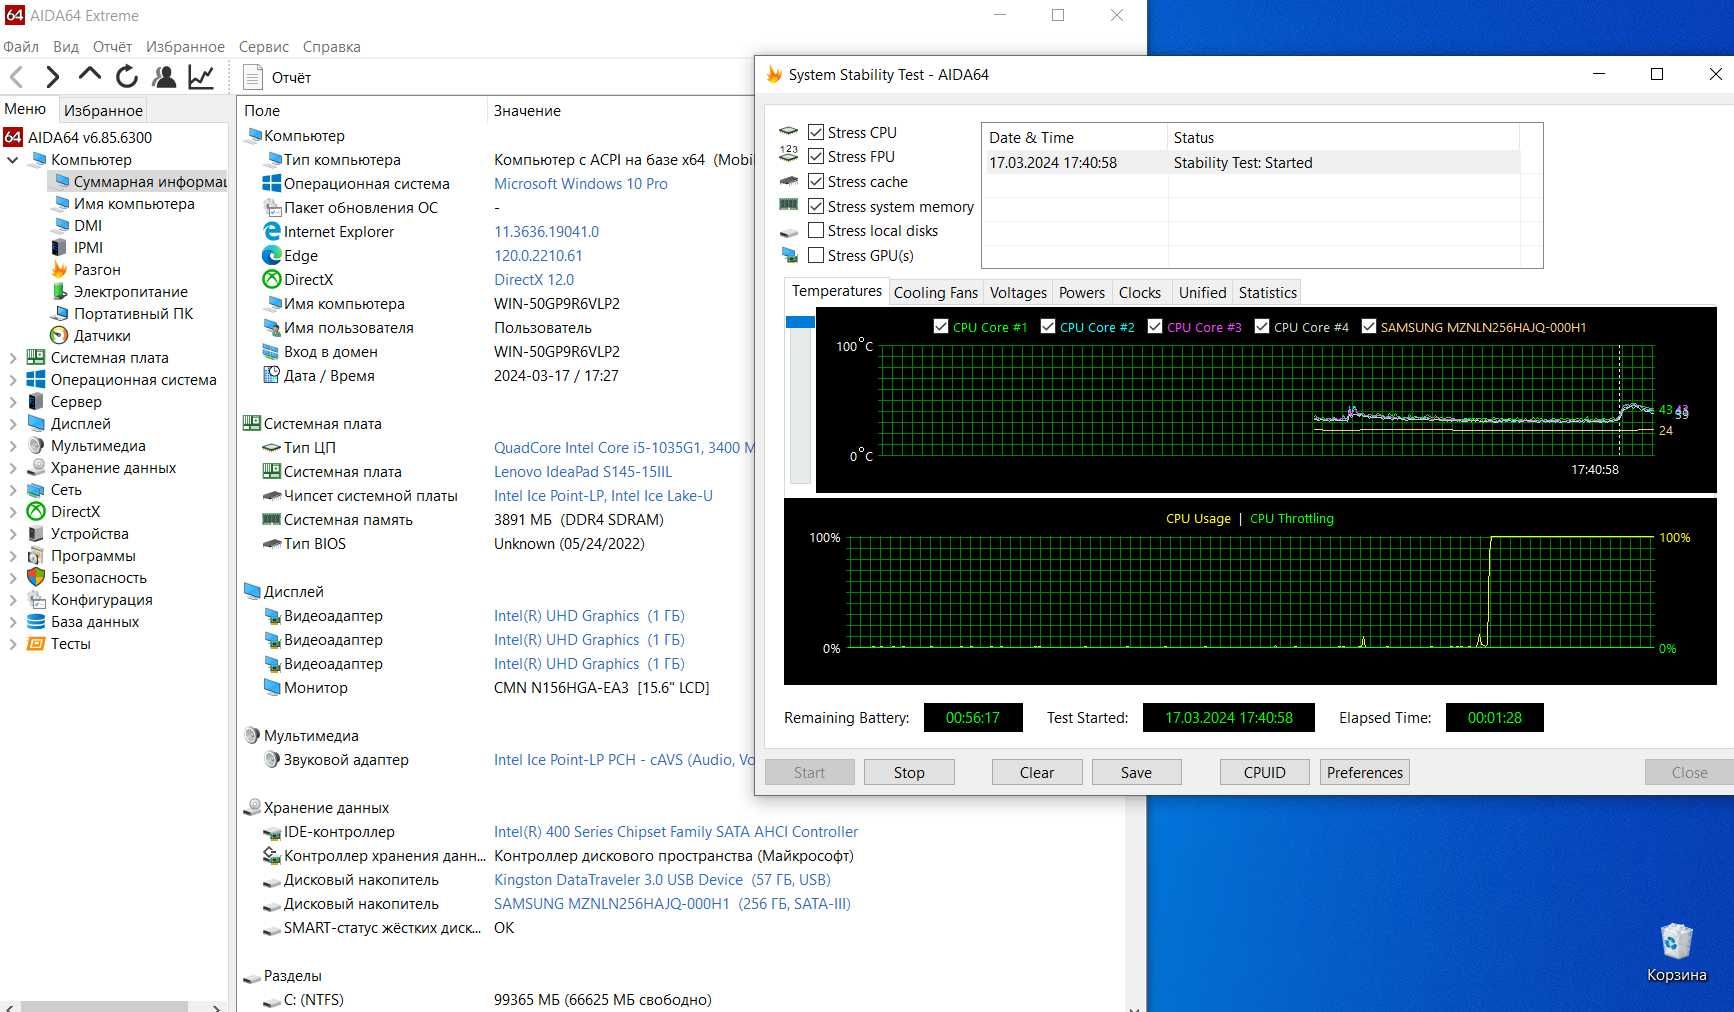Viewport: 1734px width, 1012px height.
Task: Collapse the Компьютер tree node
Action: (13, 160)
